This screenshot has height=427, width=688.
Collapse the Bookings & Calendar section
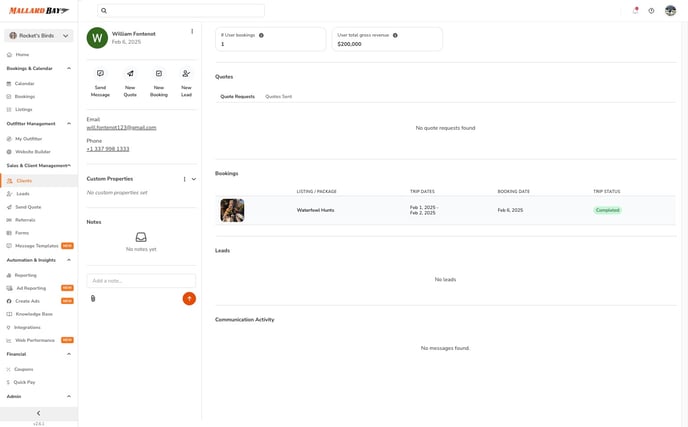[69, 68]
